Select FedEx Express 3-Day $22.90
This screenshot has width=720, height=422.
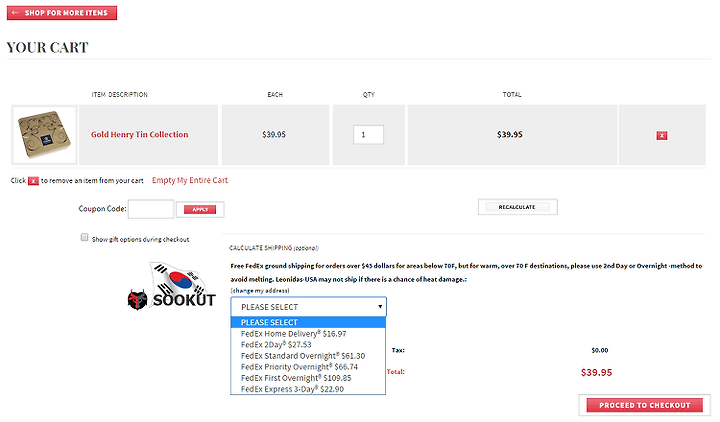(308, 389)
